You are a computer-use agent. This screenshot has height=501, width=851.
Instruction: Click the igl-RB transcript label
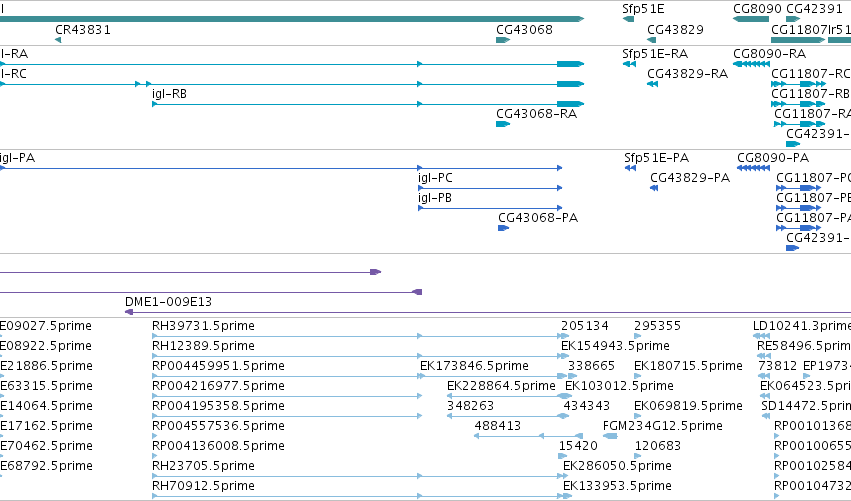pos(169,94)
